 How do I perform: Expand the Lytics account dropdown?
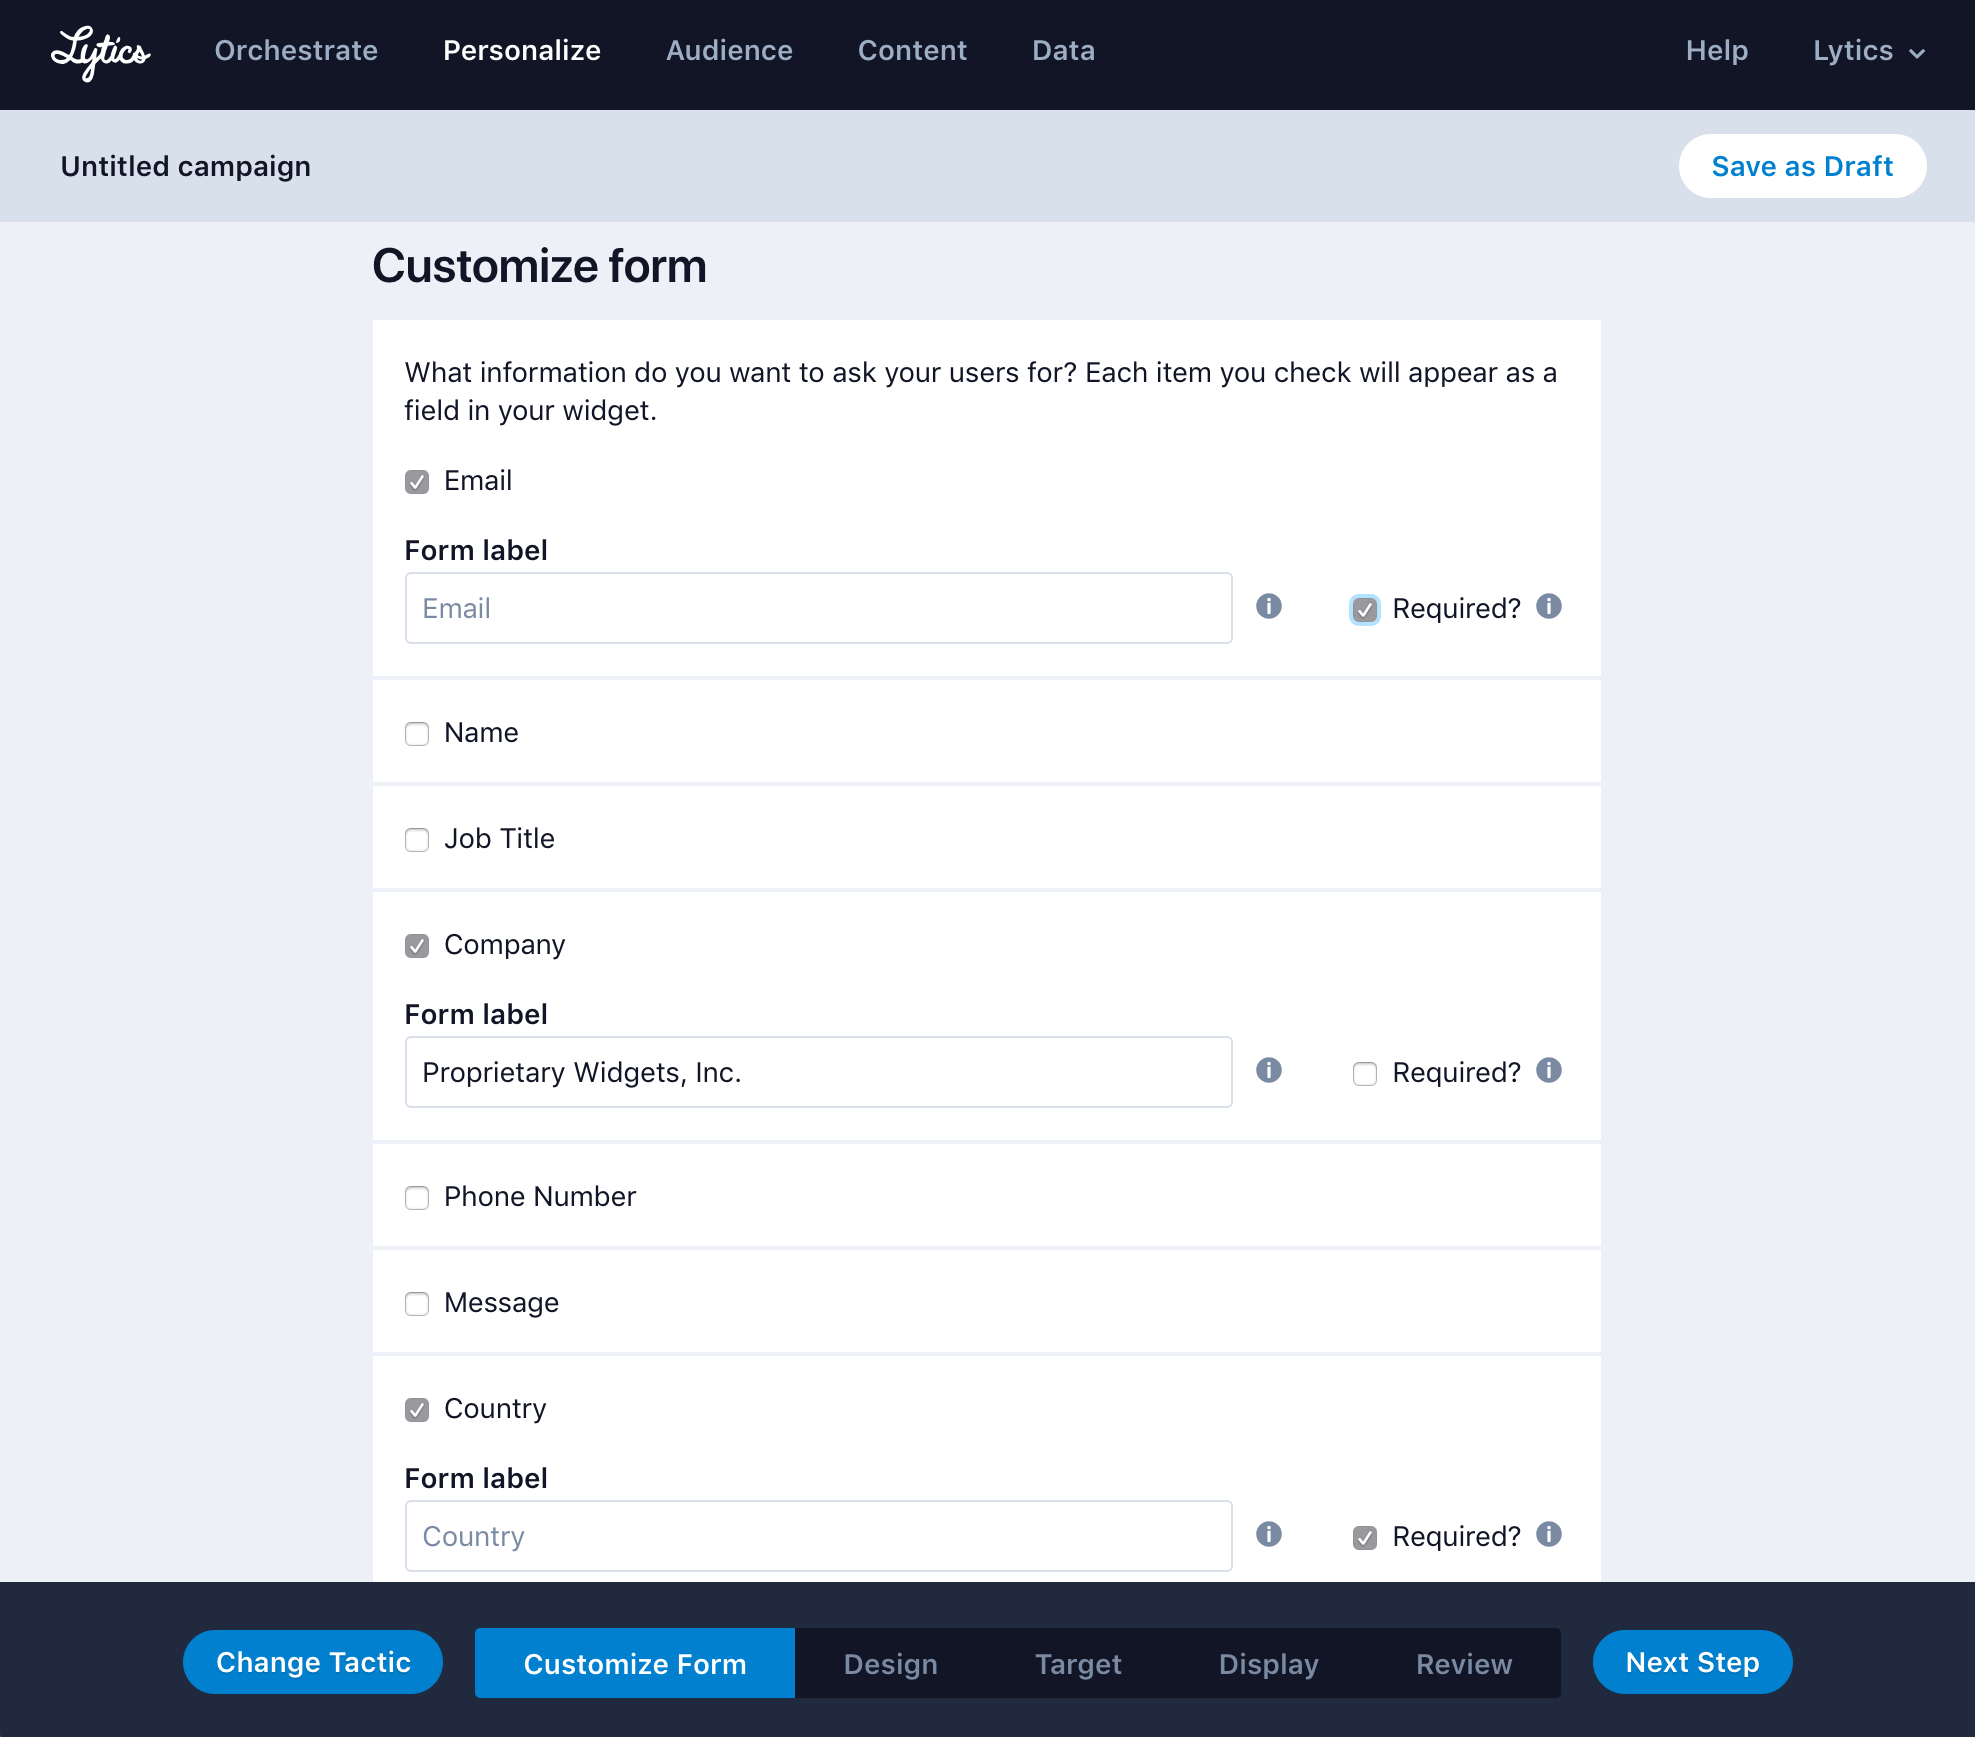pyautogui.click(x=1868, y=51)
